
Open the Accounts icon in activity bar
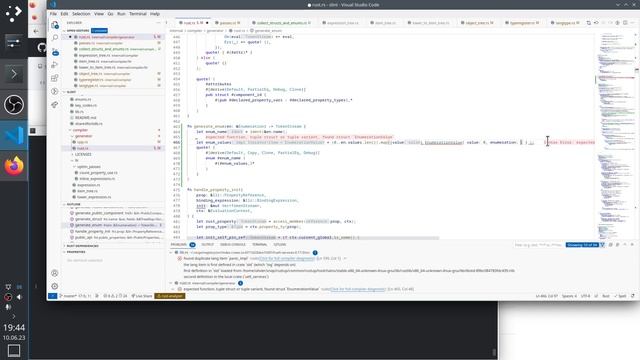54,273
